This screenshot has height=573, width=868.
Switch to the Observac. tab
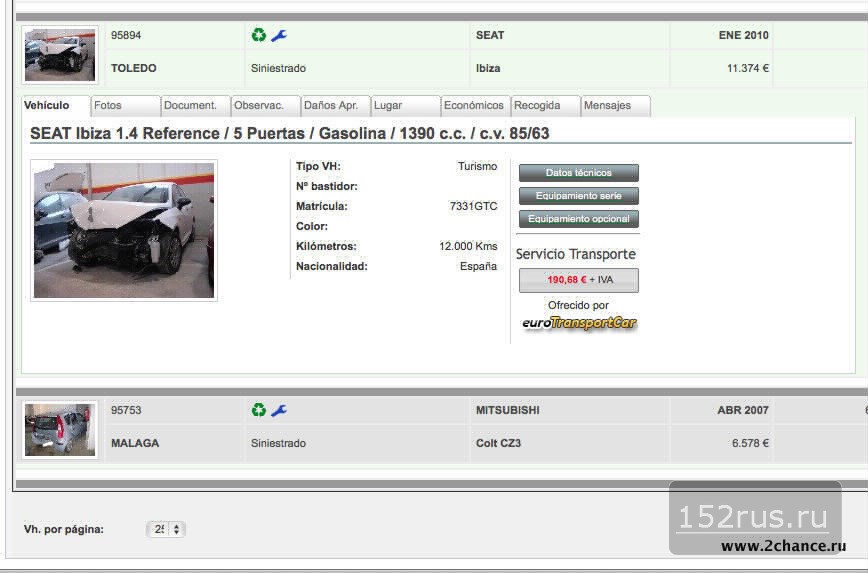coord(266,106)
